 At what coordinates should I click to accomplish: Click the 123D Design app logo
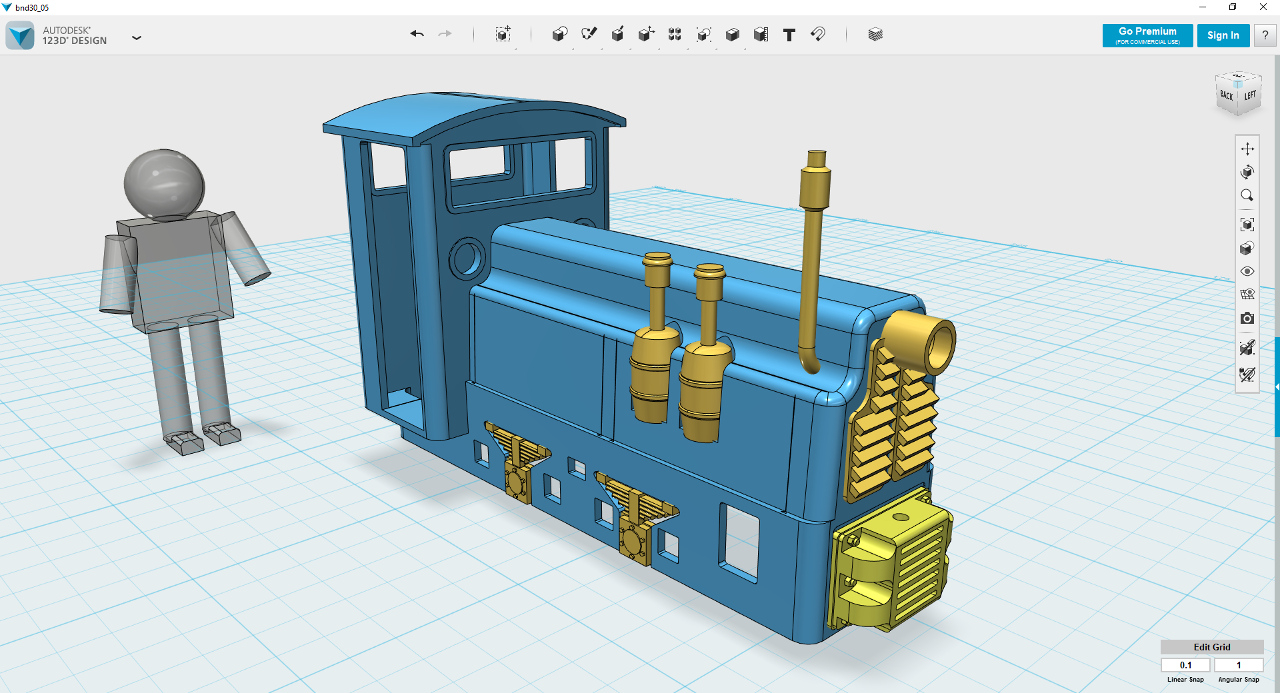(x=20, y=35)
